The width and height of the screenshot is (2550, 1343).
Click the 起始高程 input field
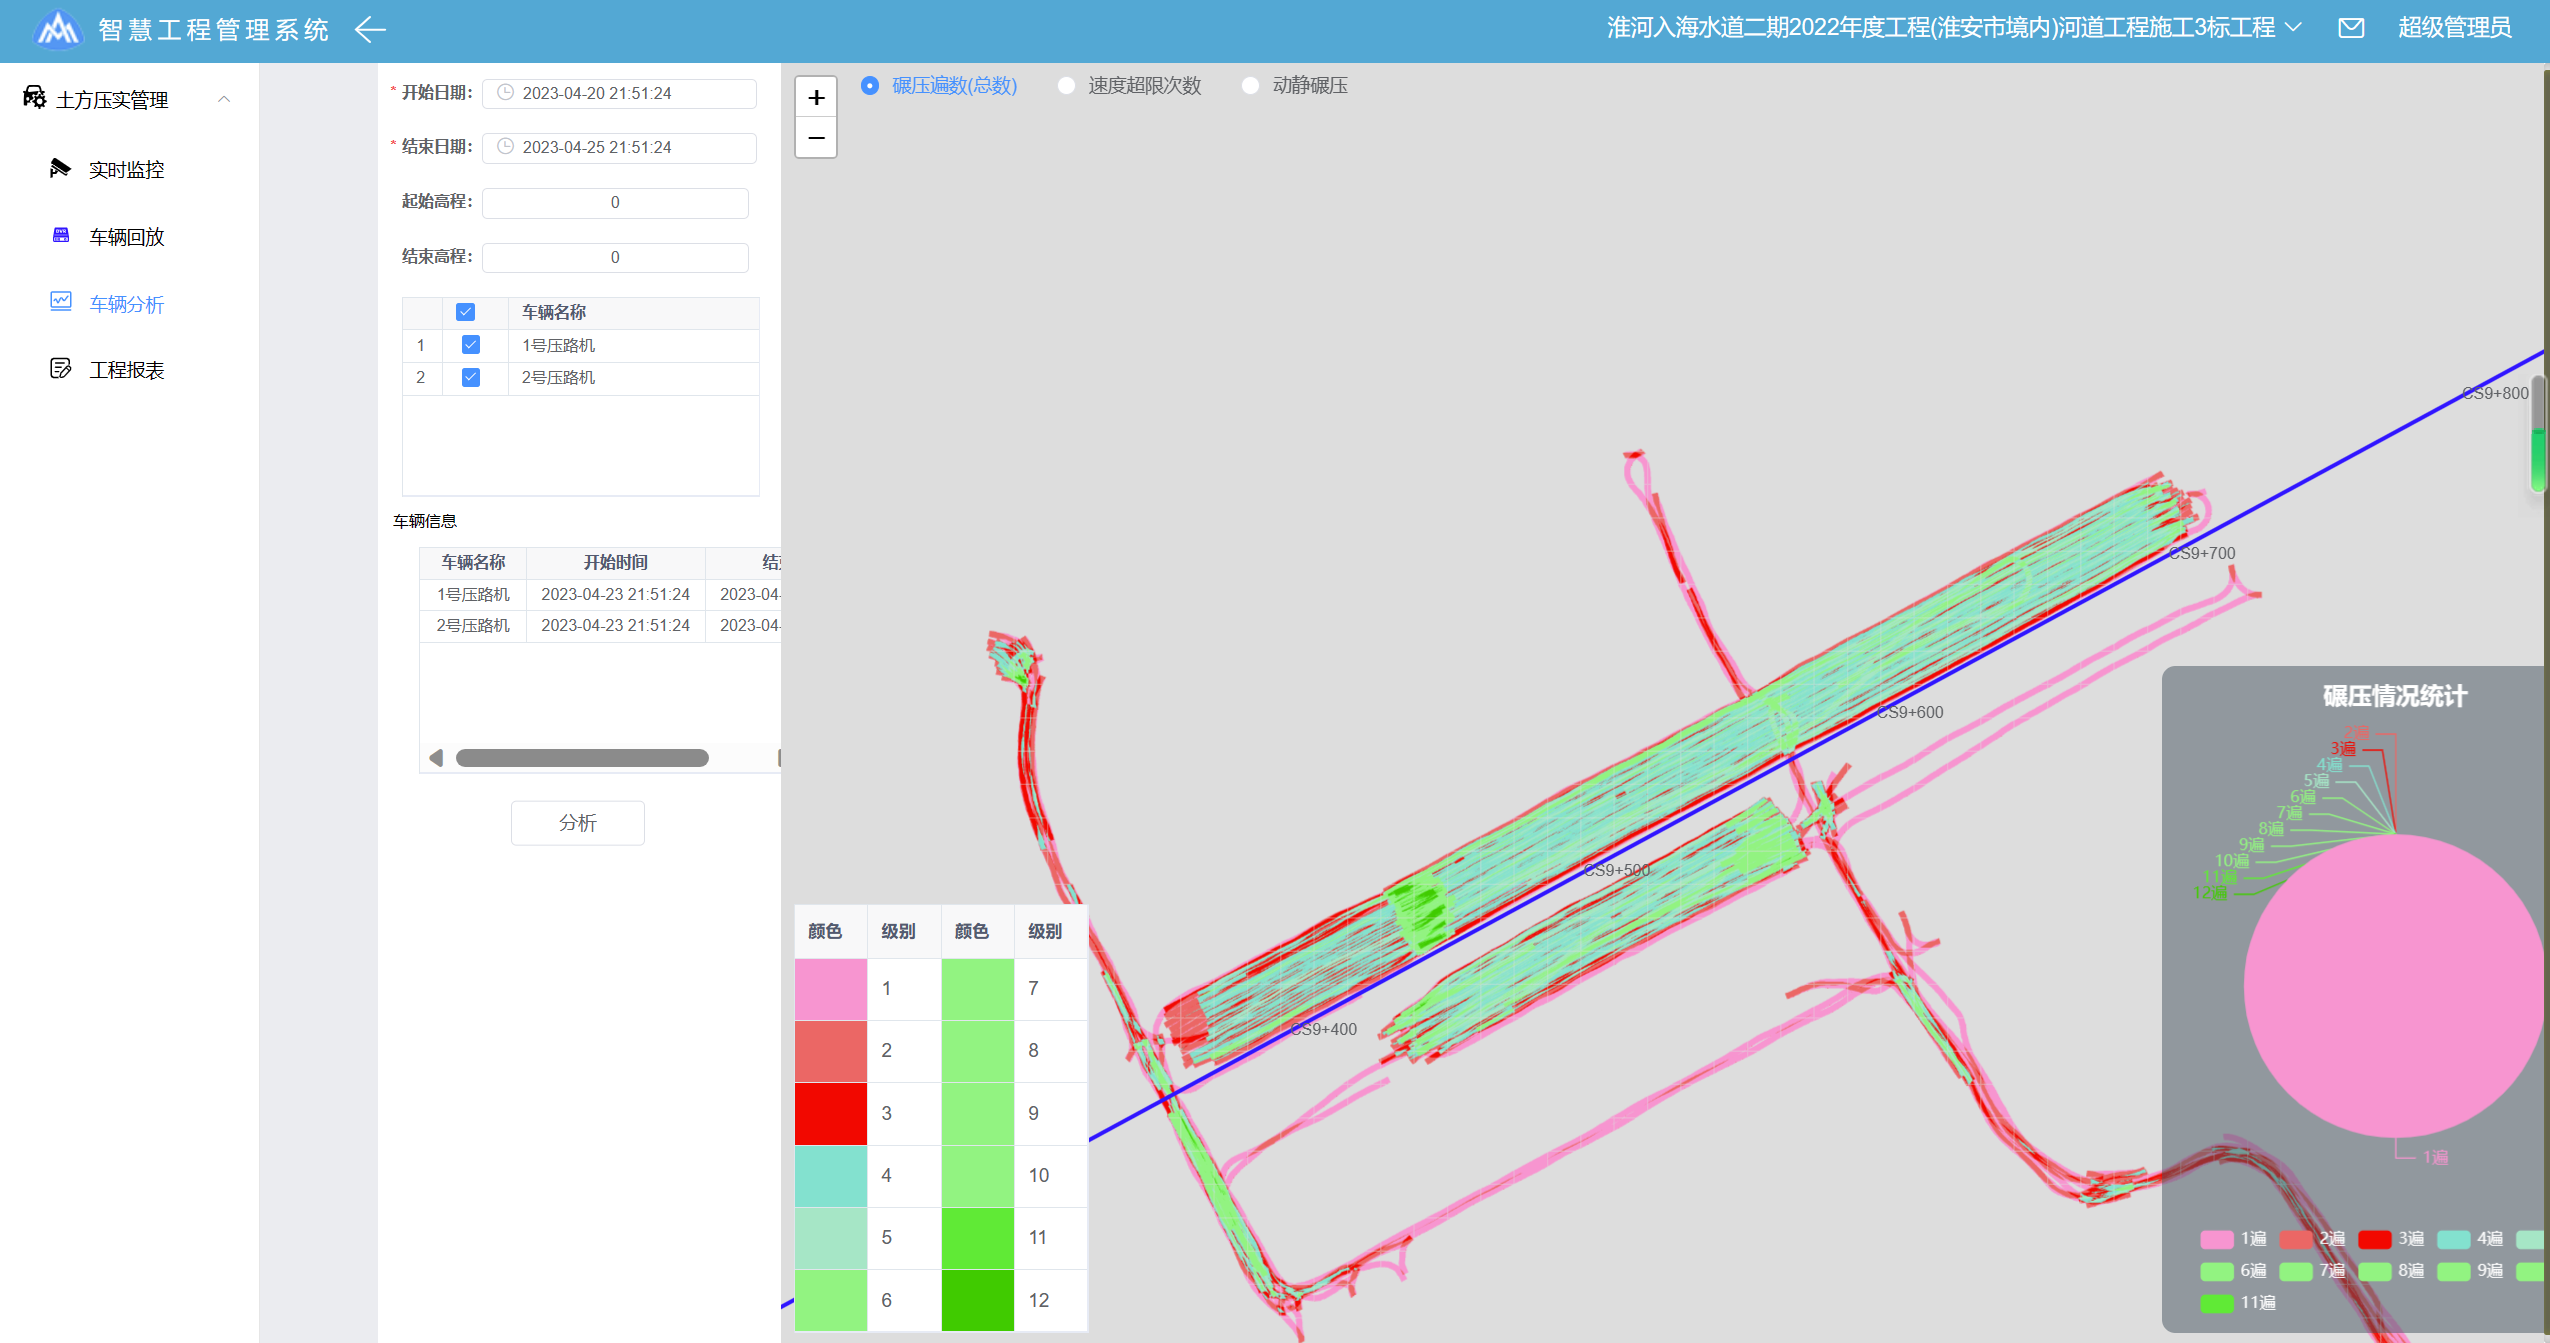click(x=615, y=202)
